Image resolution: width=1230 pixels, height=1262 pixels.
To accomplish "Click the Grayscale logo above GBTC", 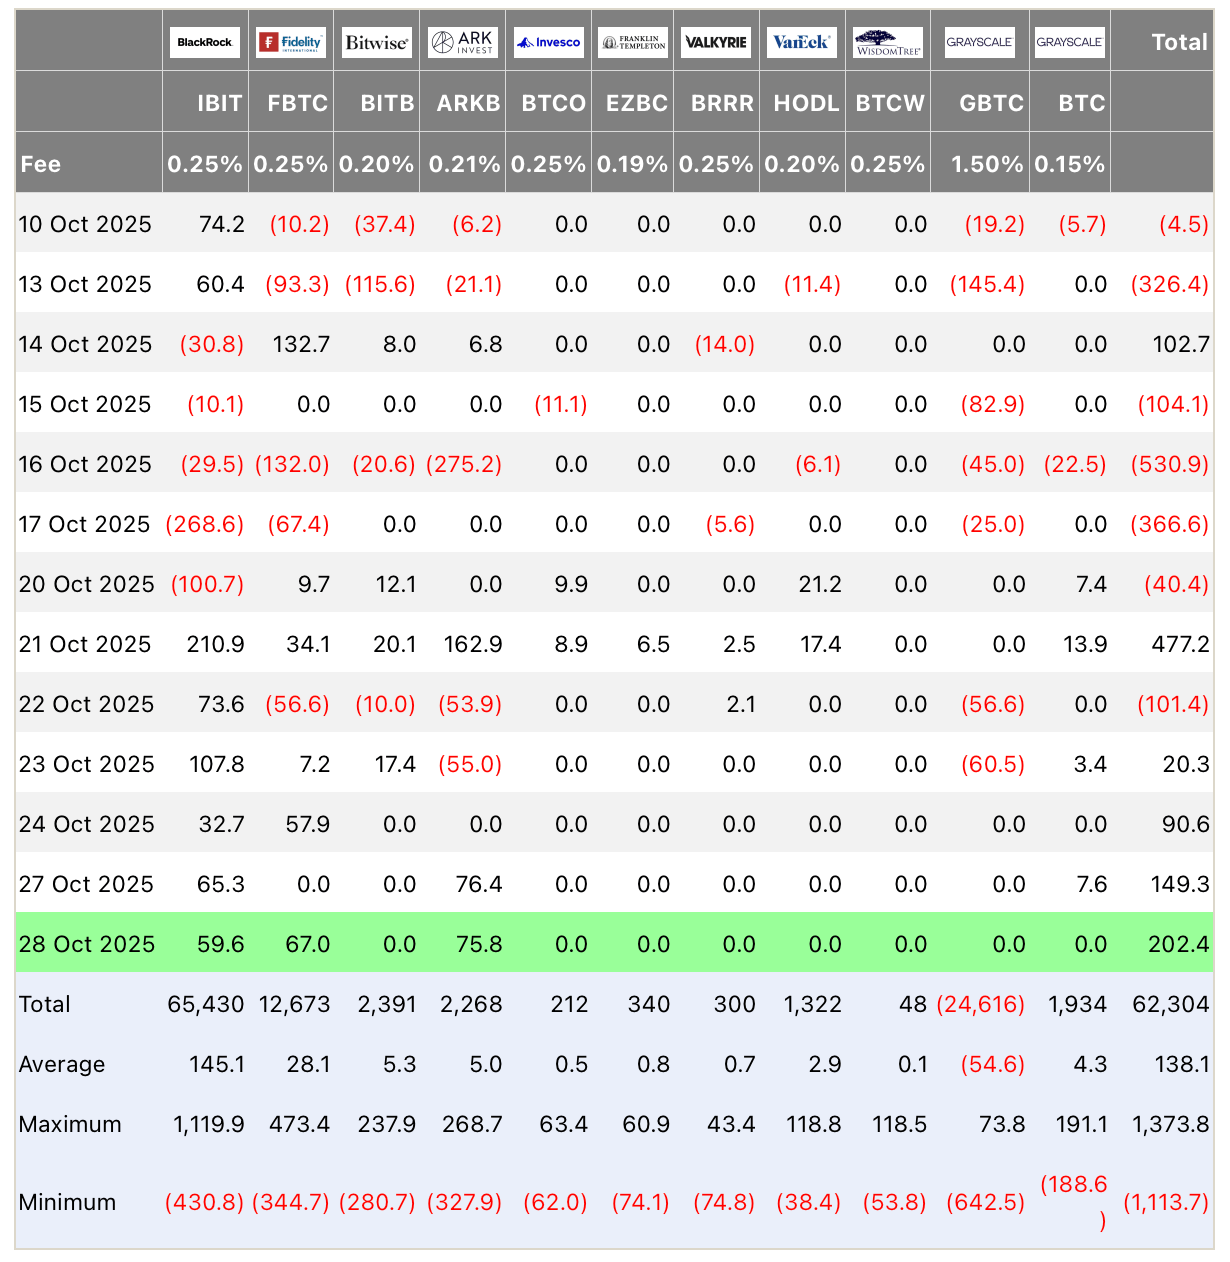I will [980, 42].
